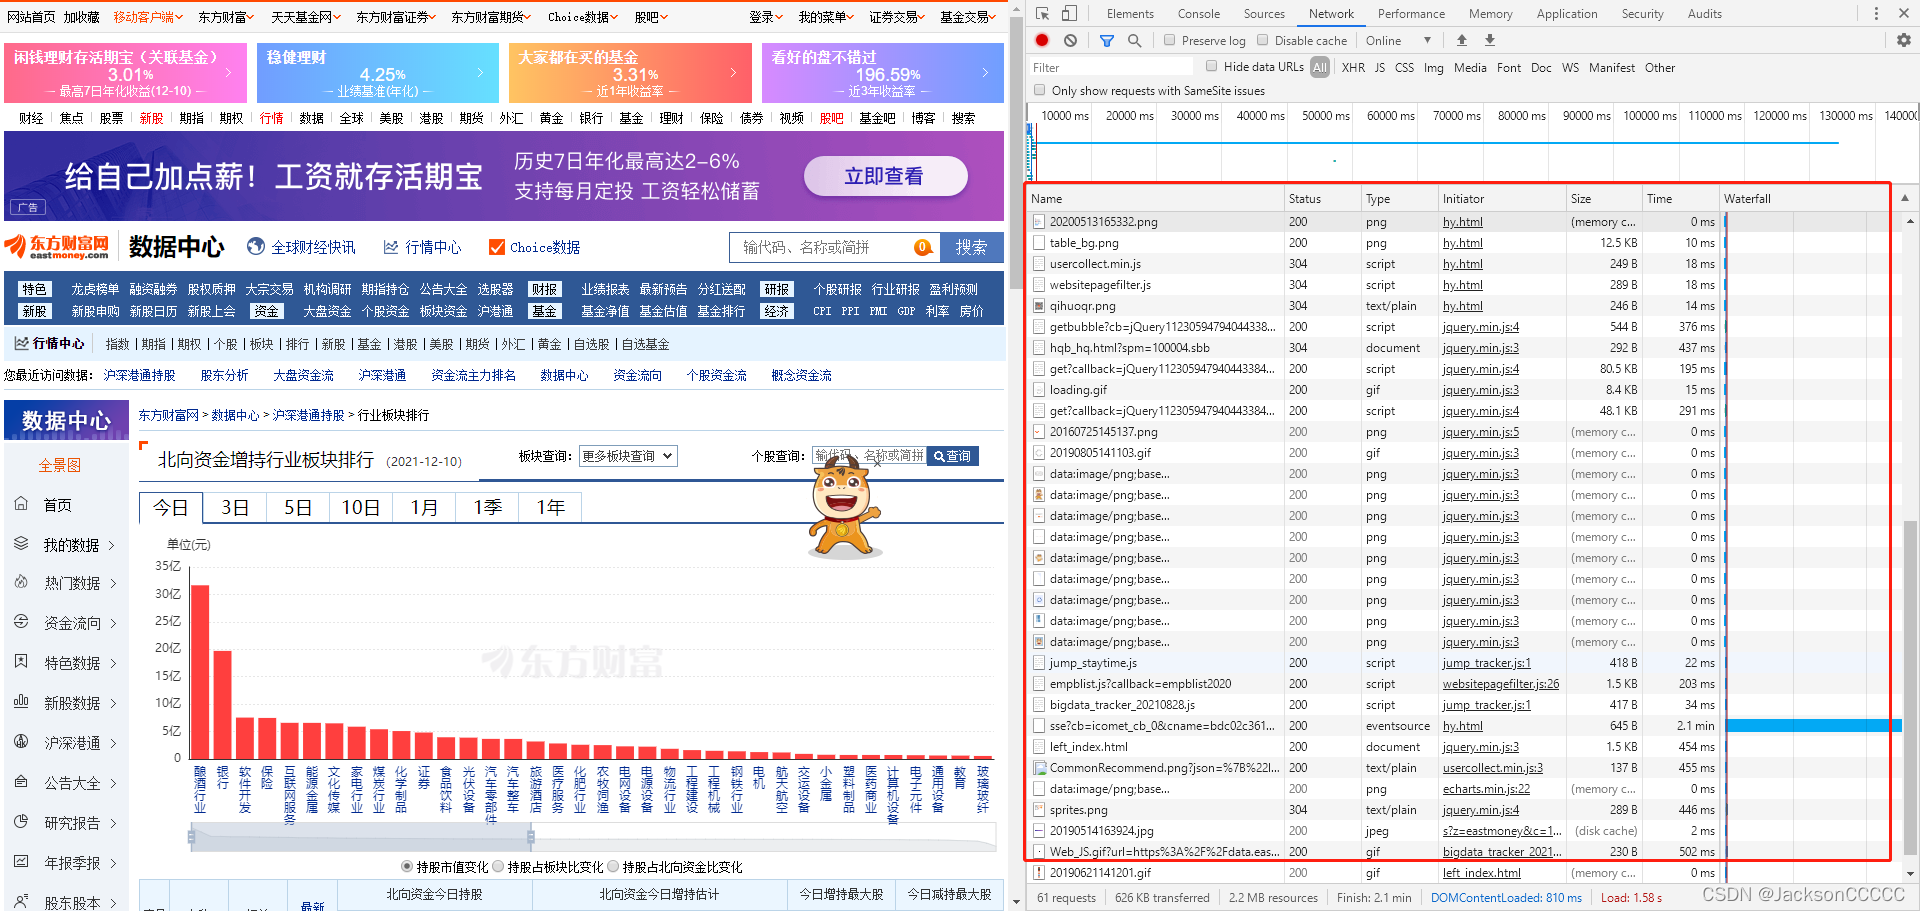
Task: Click the network Filter input field
Action: tap(1111, 67)
